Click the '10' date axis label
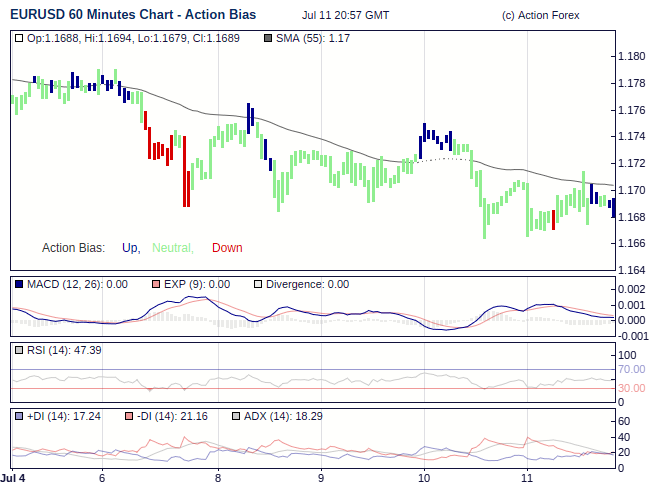Screen dimensions: 650x489 (x=424, y=478)
